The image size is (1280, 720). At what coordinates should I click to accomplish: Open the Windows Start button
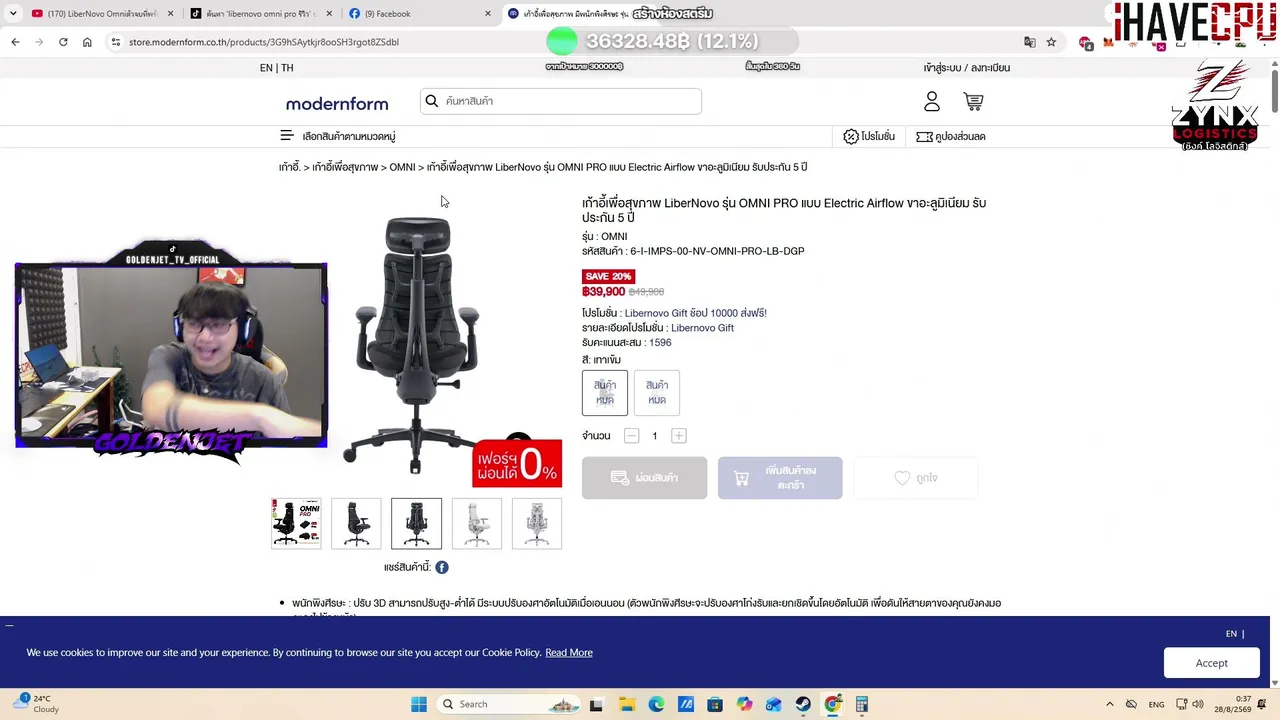(419, 704)
